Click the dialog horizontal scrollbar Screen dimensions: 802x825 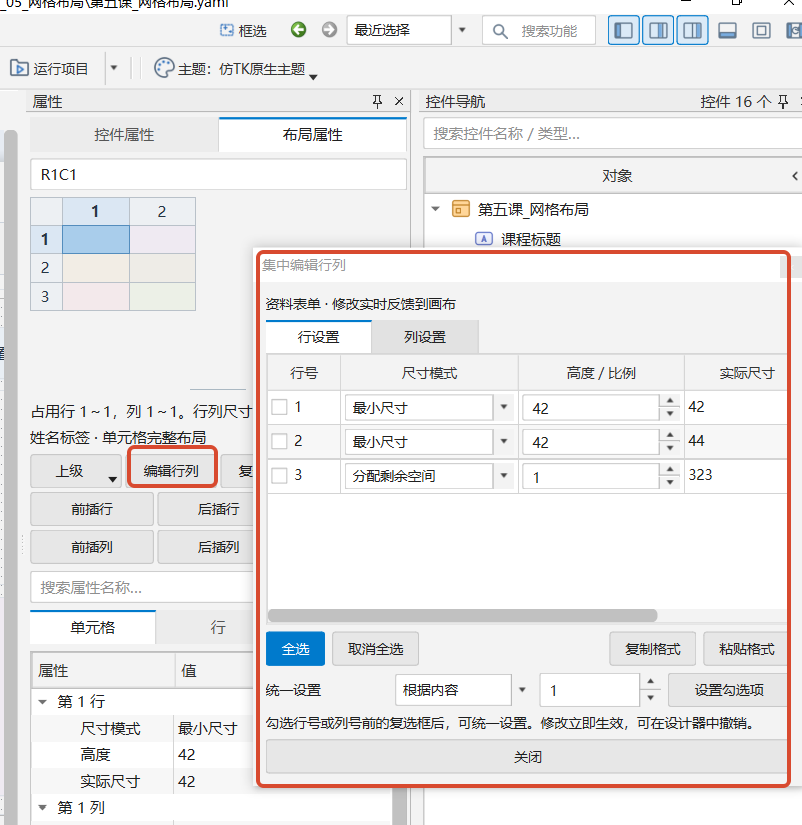pyautogui.click(x=462, y=615)
